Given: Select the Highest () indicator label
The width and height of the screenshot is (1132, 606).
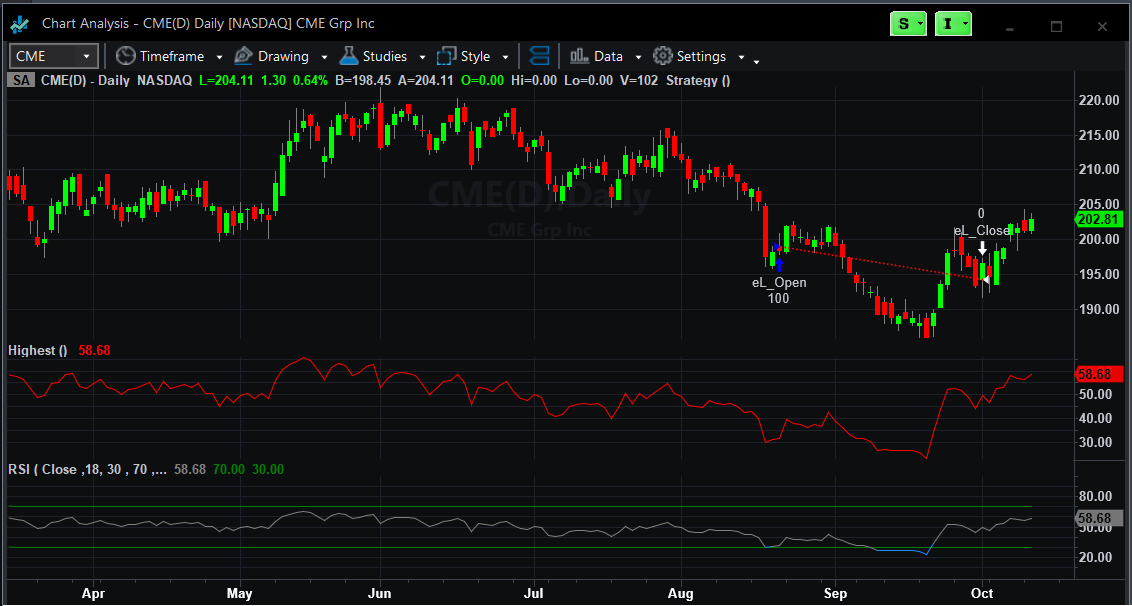Looking at the screenshot, I should [37, 350].
